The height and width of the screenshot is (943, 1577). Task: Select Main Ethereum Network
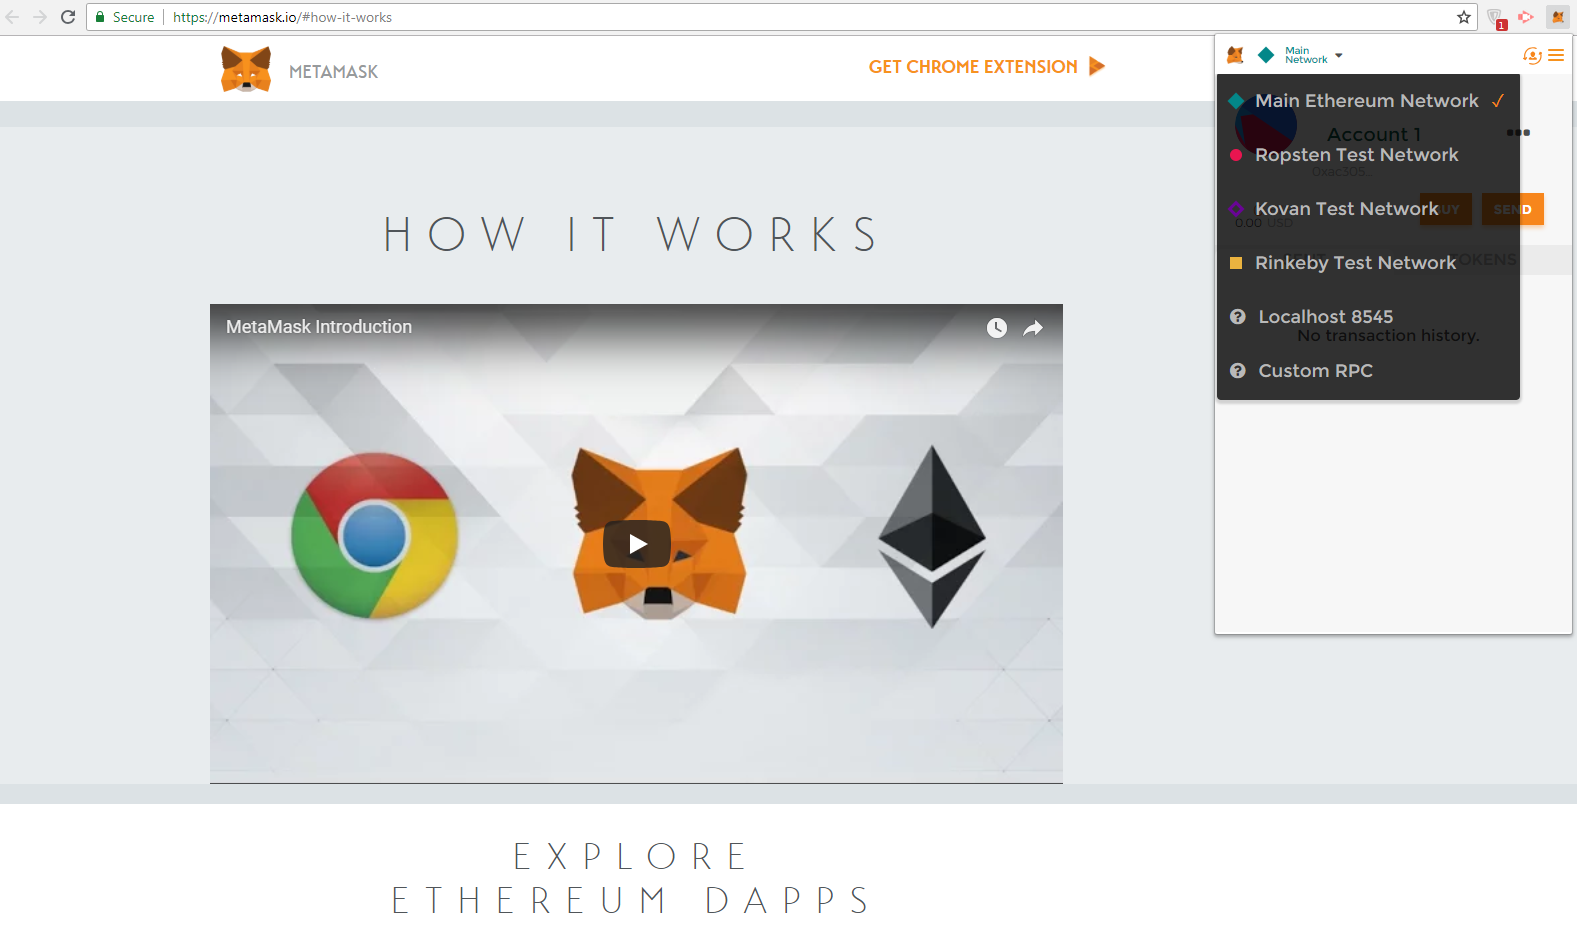(x=1368, y=101)
